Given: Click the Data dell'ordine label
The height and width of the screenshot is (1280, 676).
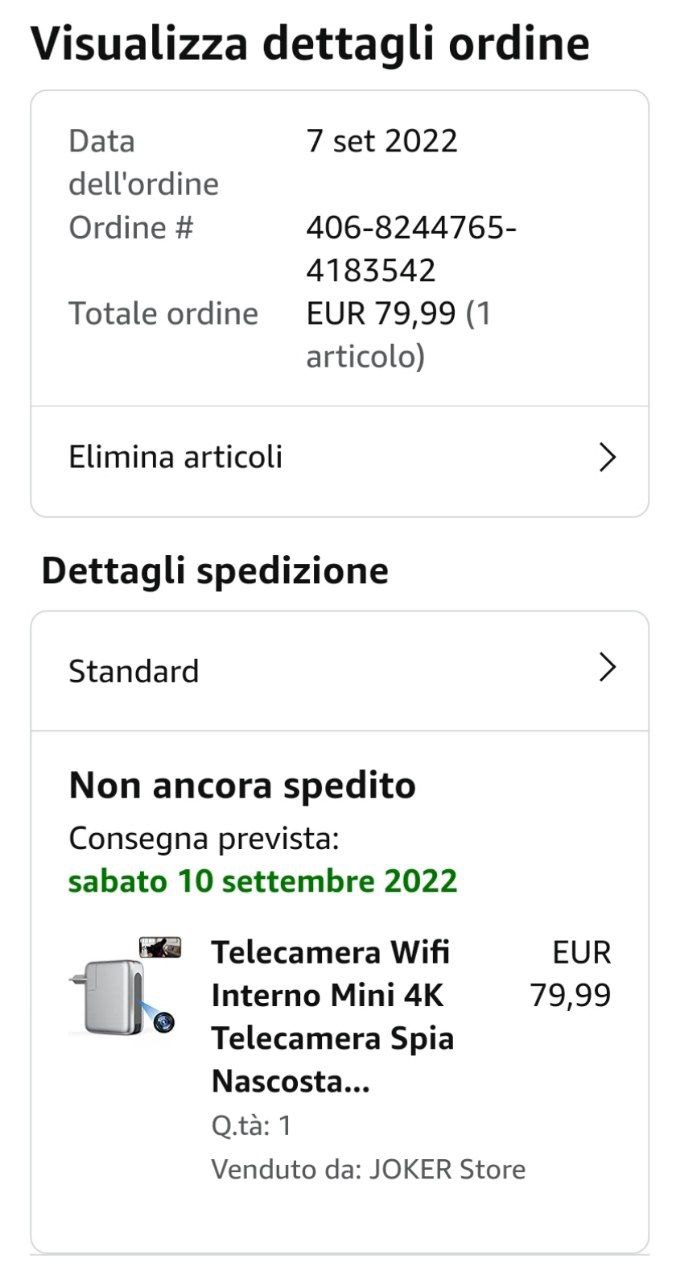Looking at the screenshot, I should tap(143, 162).
